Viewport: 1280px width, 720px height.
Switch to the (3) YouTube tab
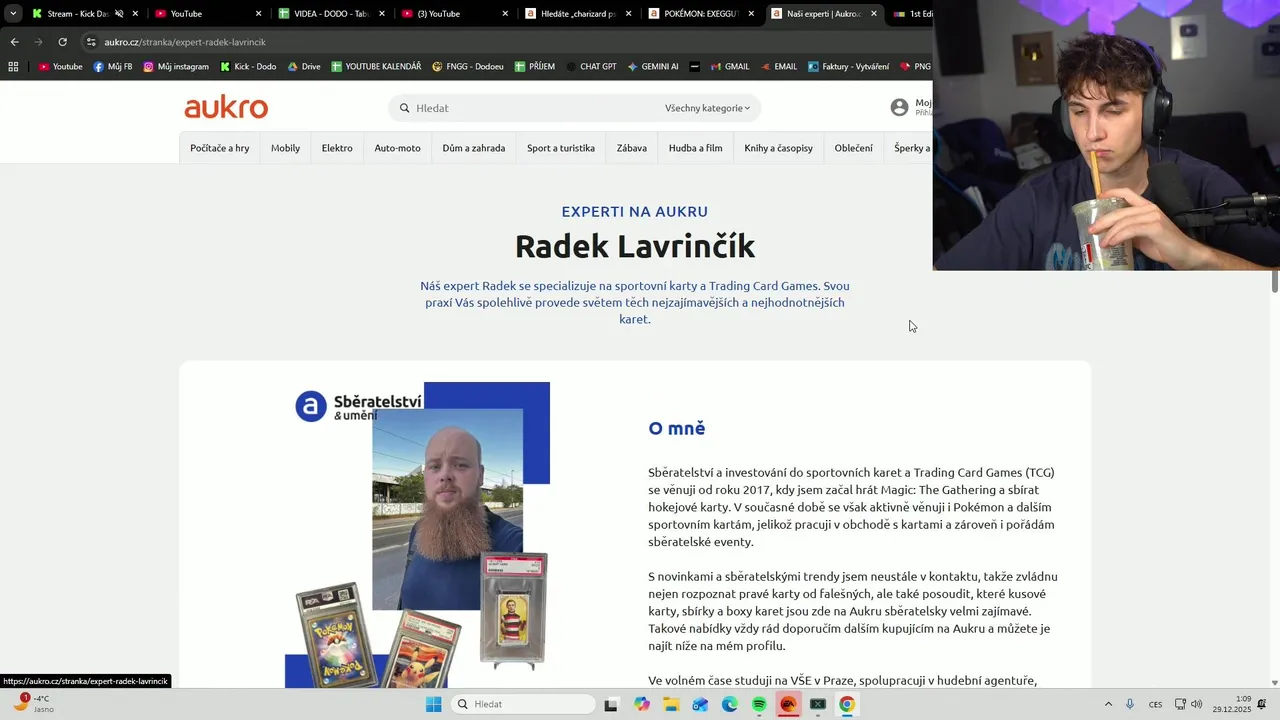[454, 14]
